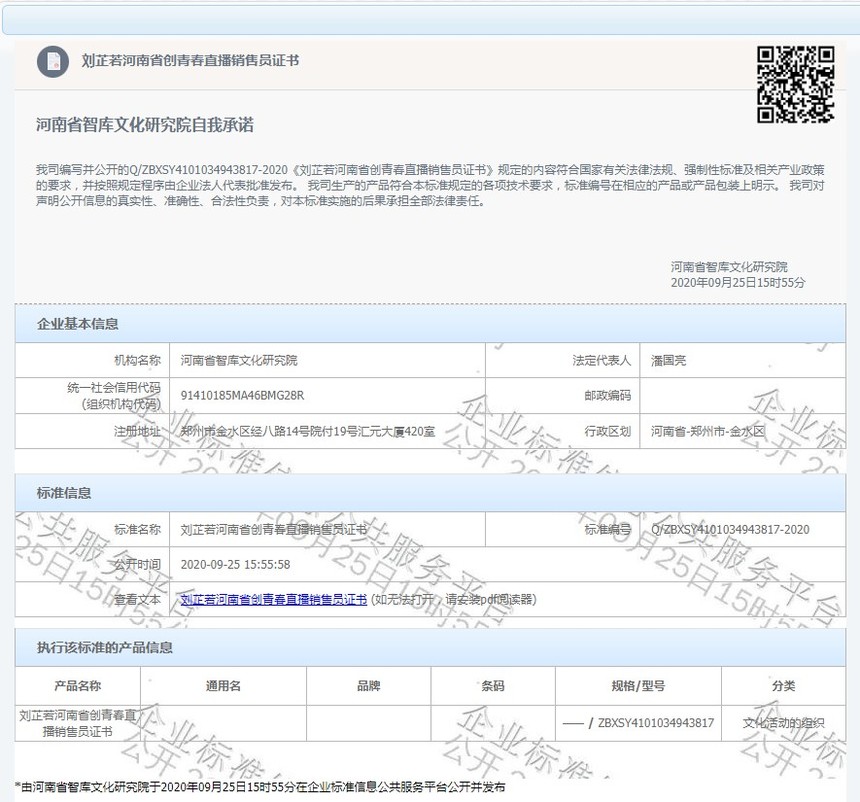The height and width of the screenshot is (802, 860).
Task: Click the heading 河南省智库文化研究院自我承诺
Action: 145,125
